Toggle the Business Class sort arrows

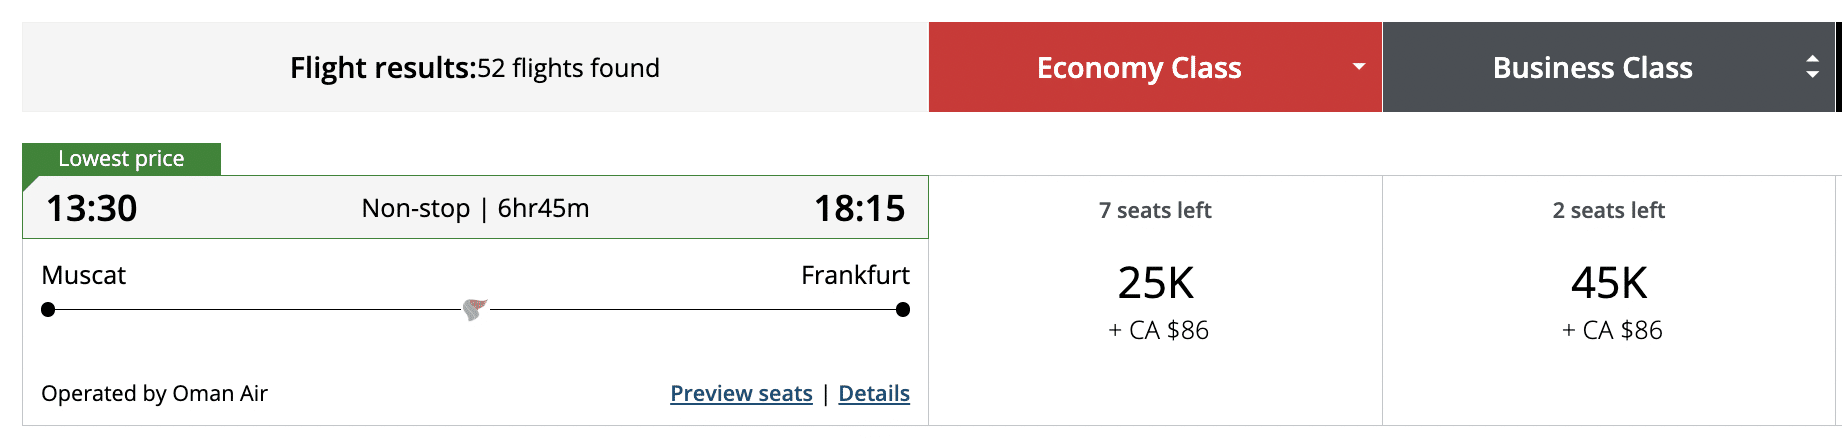tap(1811, 67)
